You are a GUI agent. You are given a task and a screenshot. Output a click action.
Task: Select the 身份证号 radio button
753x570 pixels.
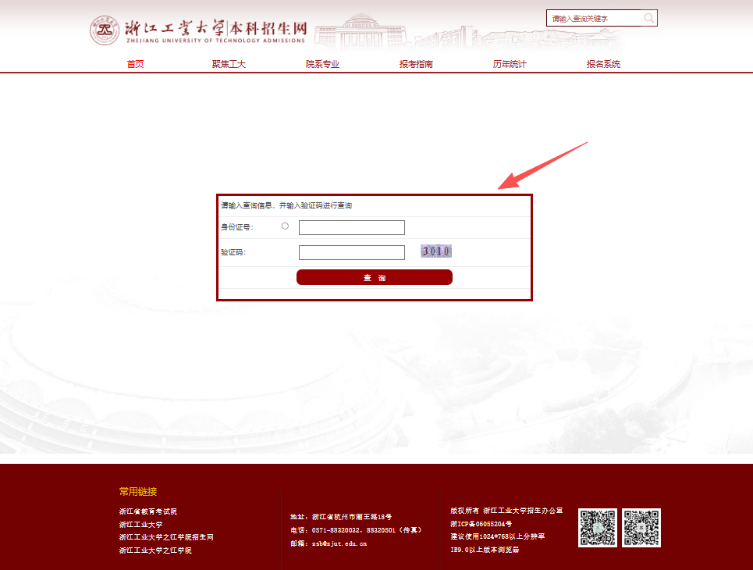pyautogui.click(x=285, y=226)
